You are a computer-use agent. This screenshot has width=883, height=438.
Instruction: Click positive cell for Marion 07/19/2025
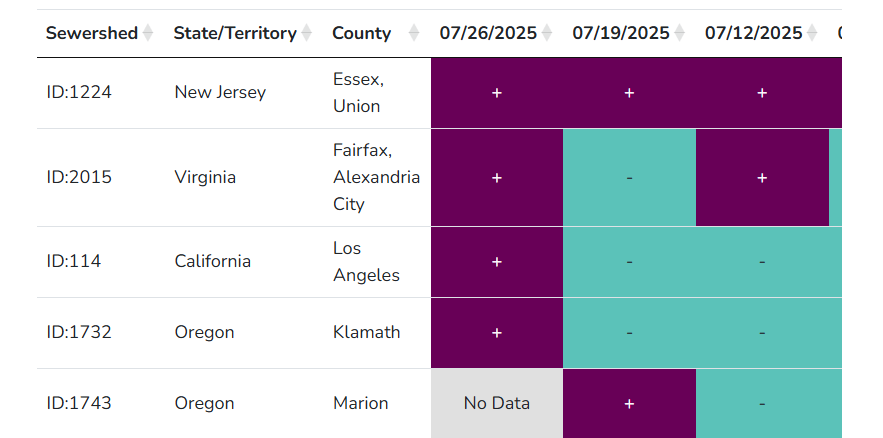pyautogui.click(x=630, y=403)
